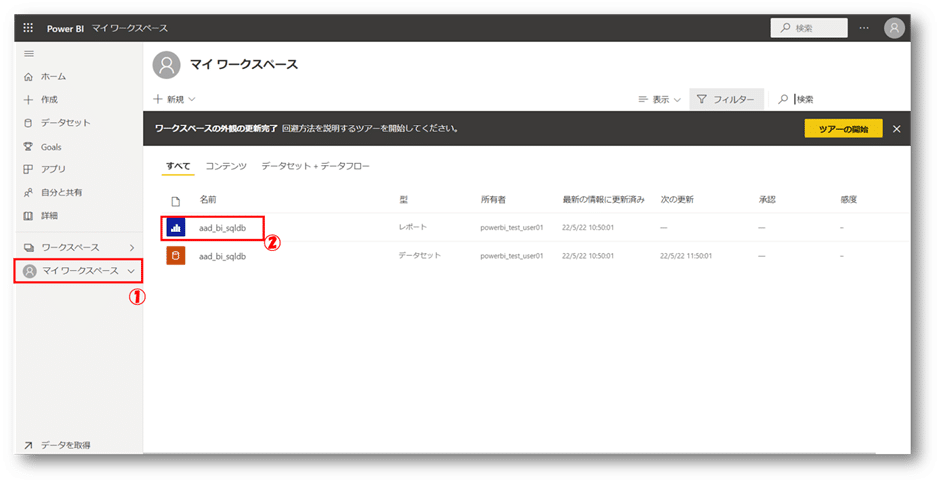941x483 pixels.
Task: Sort by 名前 column header
Action: click(208, 199)
